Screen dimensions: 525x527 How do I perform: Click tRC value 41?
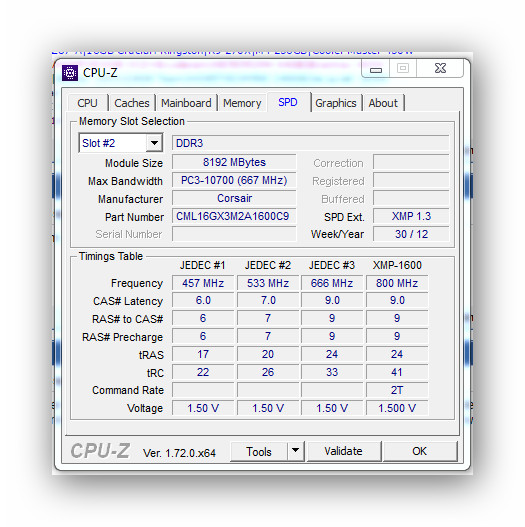point(397,372)
